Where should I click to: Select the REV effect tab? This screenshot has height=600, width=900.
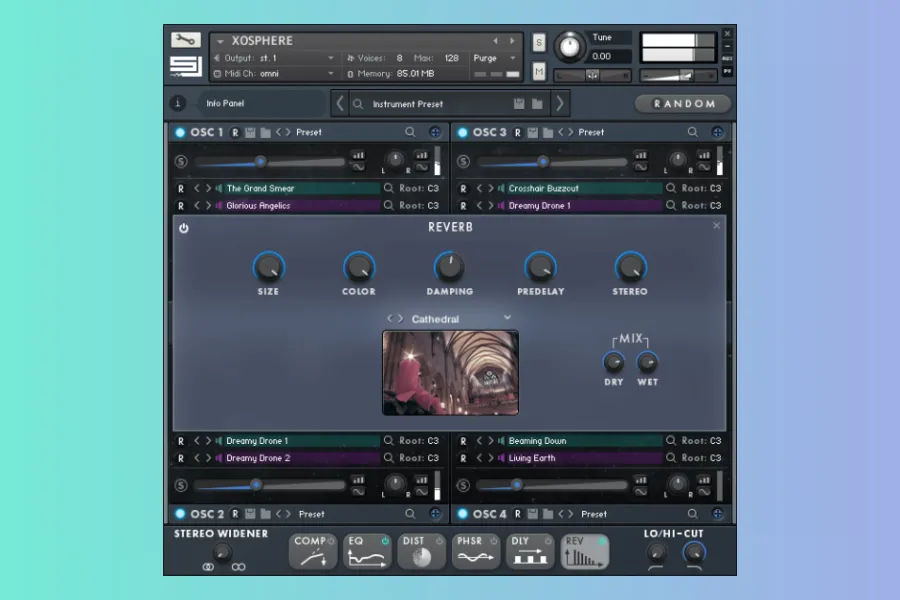tap(584, 552)
